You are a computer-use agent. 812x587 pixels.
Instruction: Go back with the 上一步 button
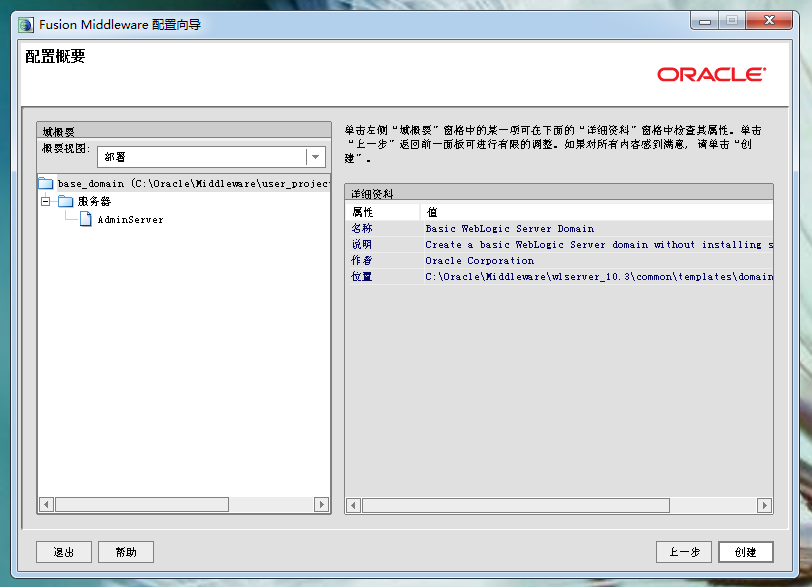[684, 552]
